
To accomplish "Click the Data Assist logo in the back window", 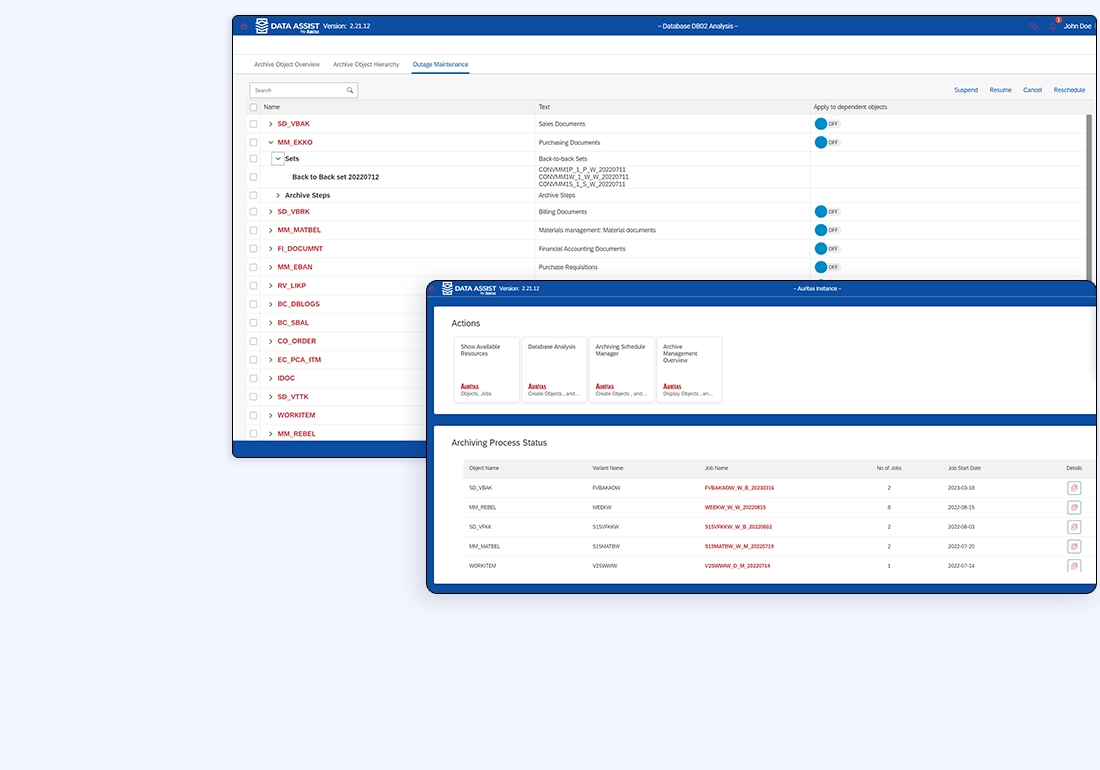I will click(288, 27).
